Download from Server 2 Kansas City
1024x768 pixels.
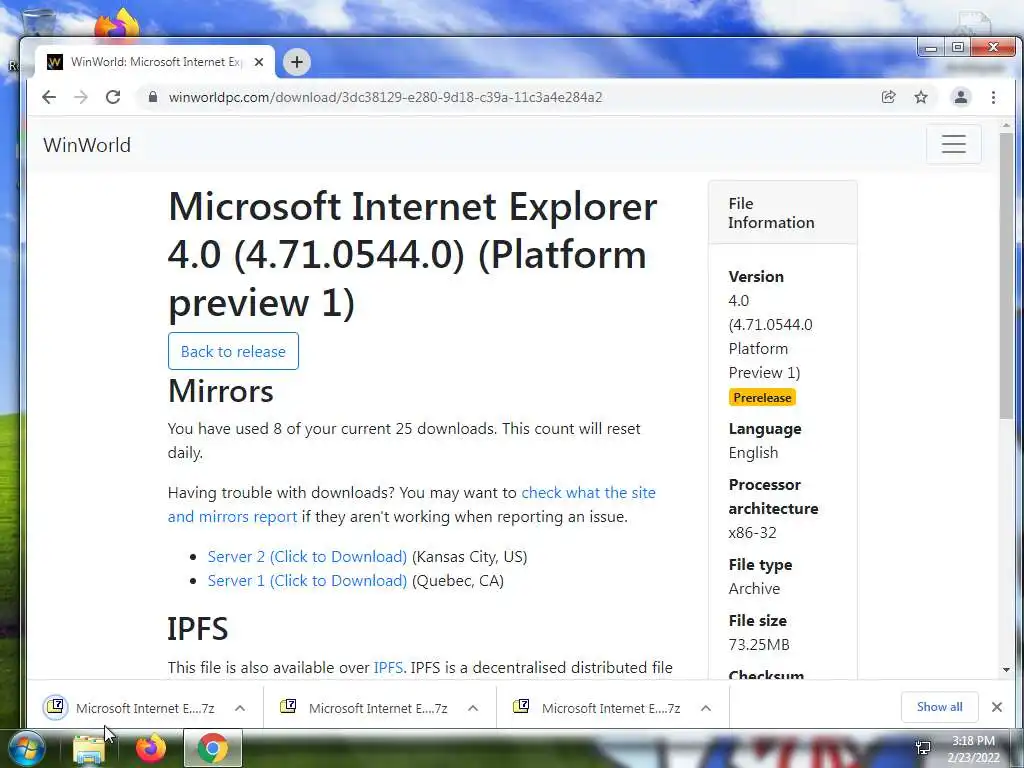(307, 556)
